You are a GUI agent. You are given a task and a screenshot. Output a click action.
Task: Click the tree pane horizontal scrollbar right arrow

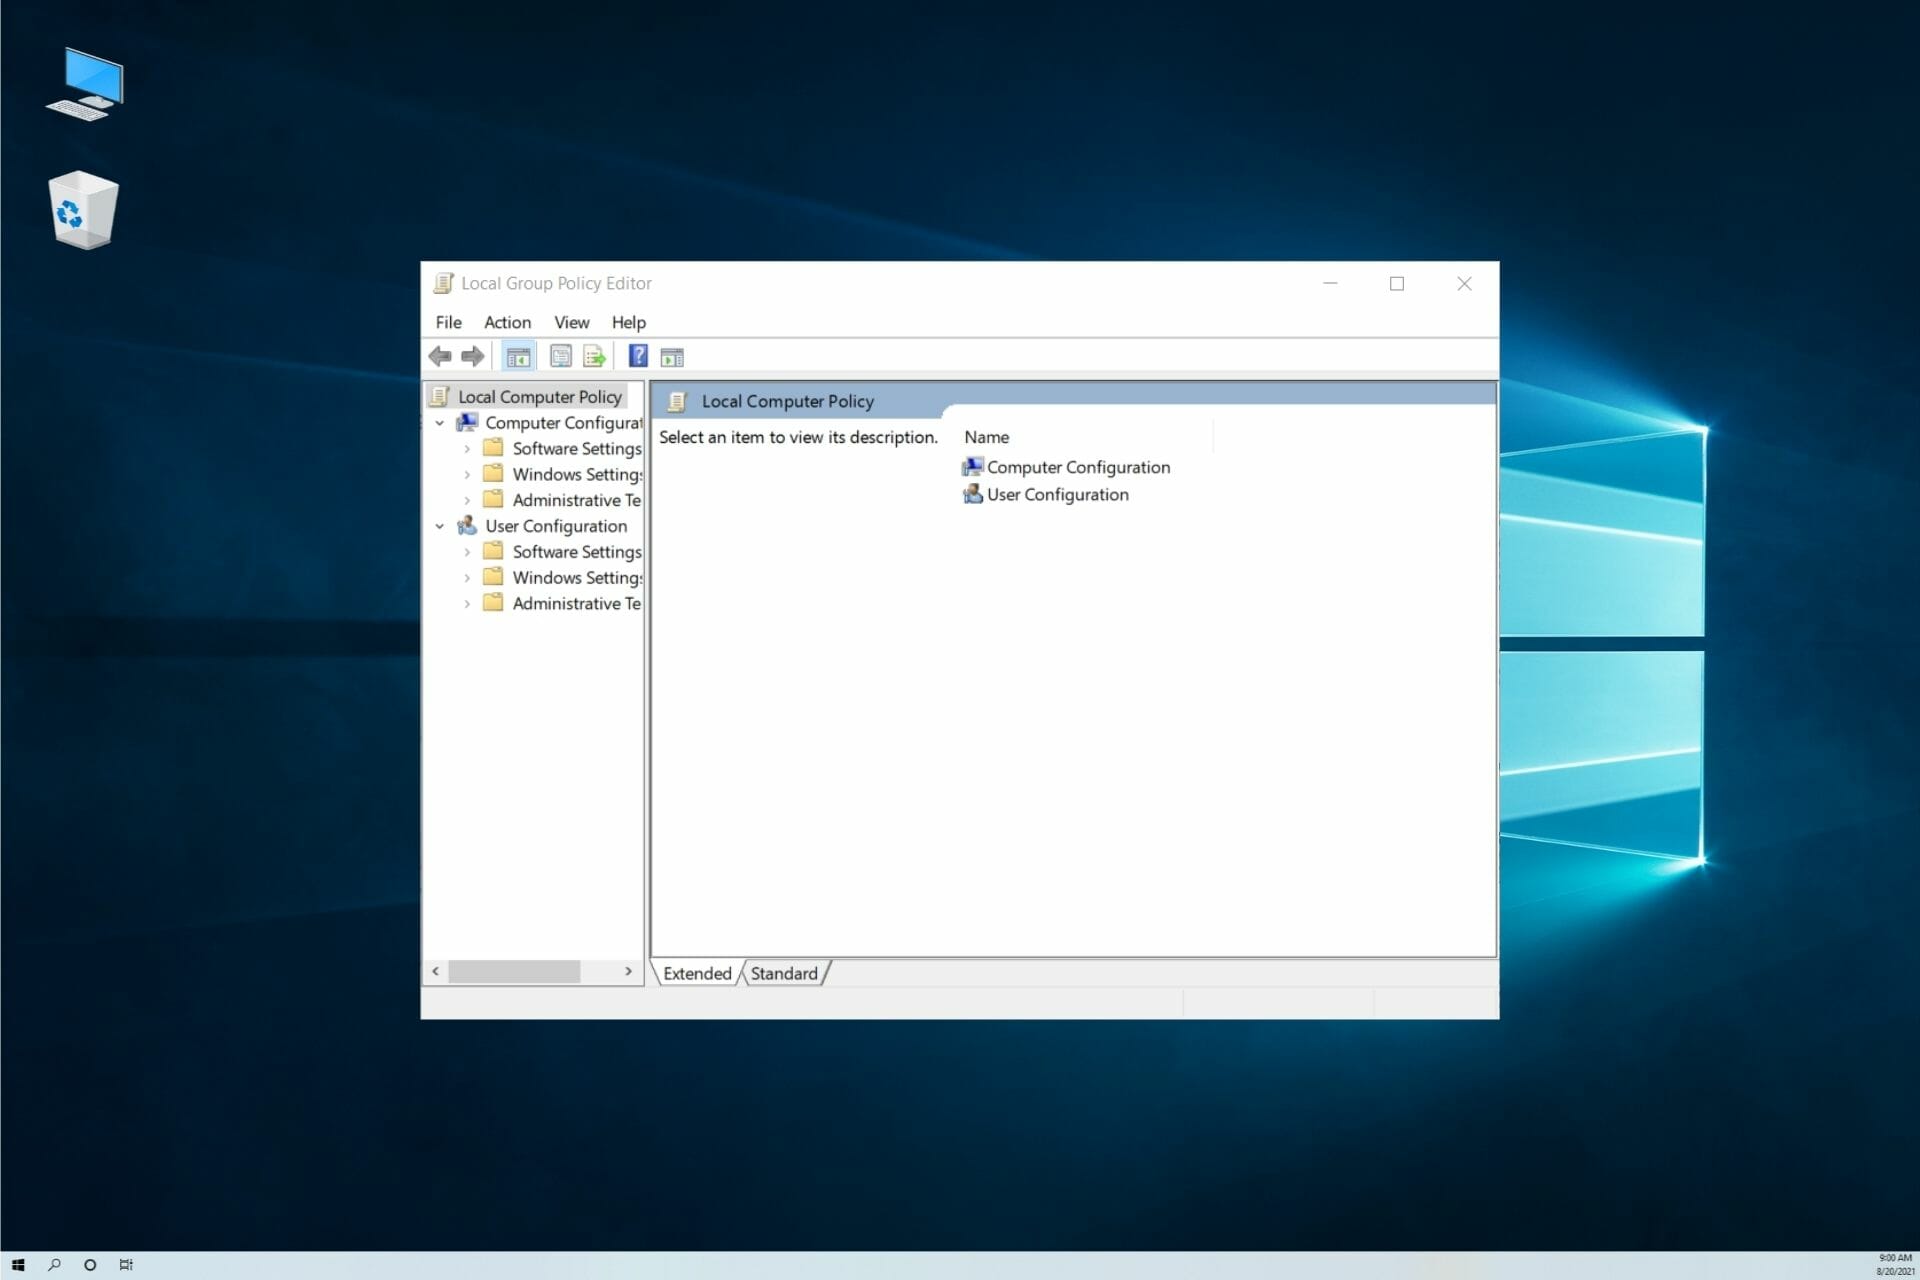[628, 971]
